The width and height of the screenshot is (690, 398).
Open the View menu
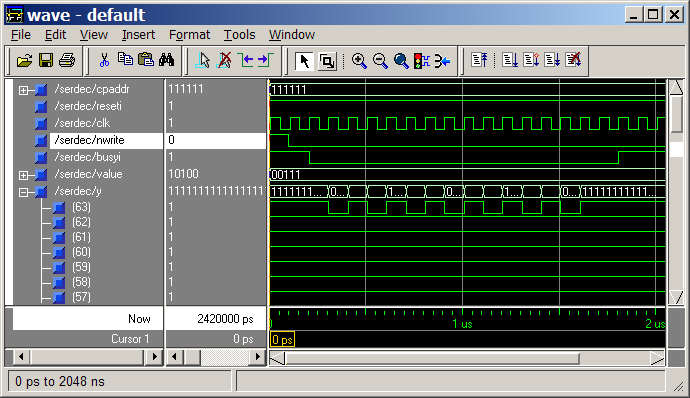[x=93, y=35]
